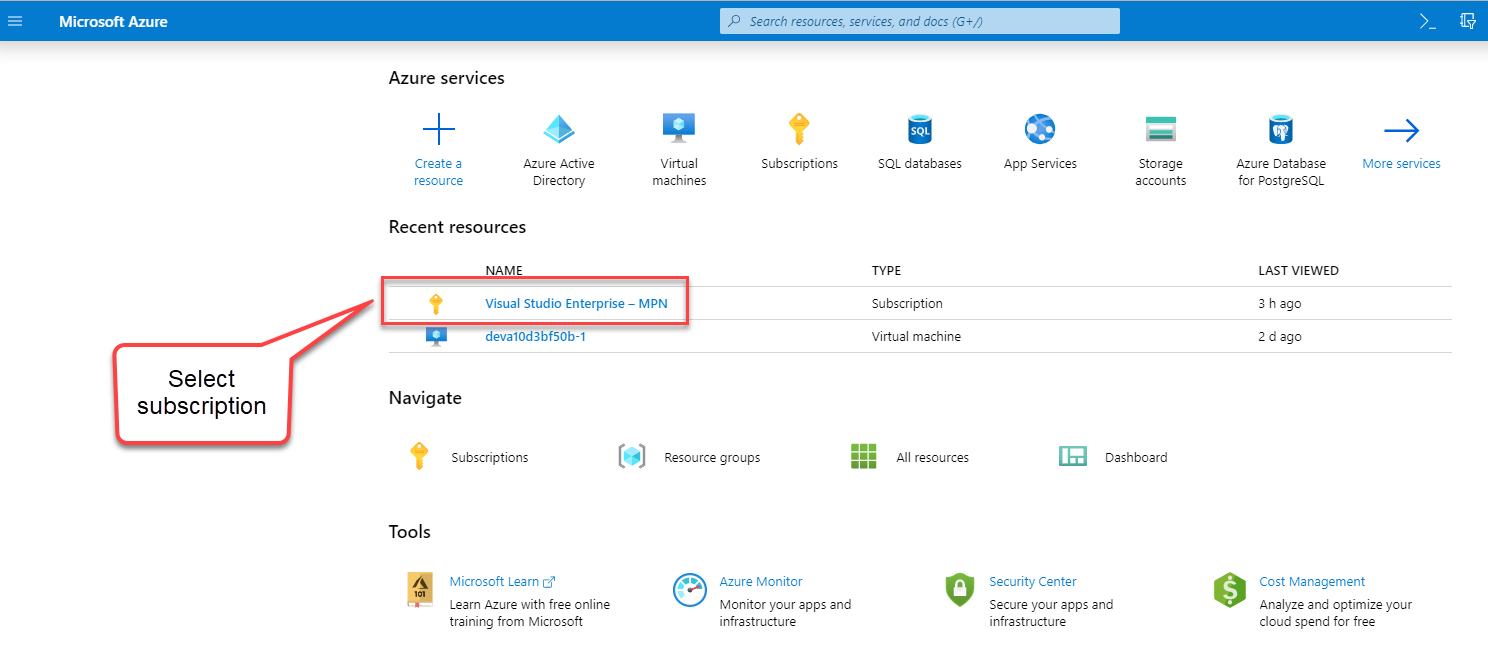Click the '2 d ago' last viewed cell

click(1280, 336)
